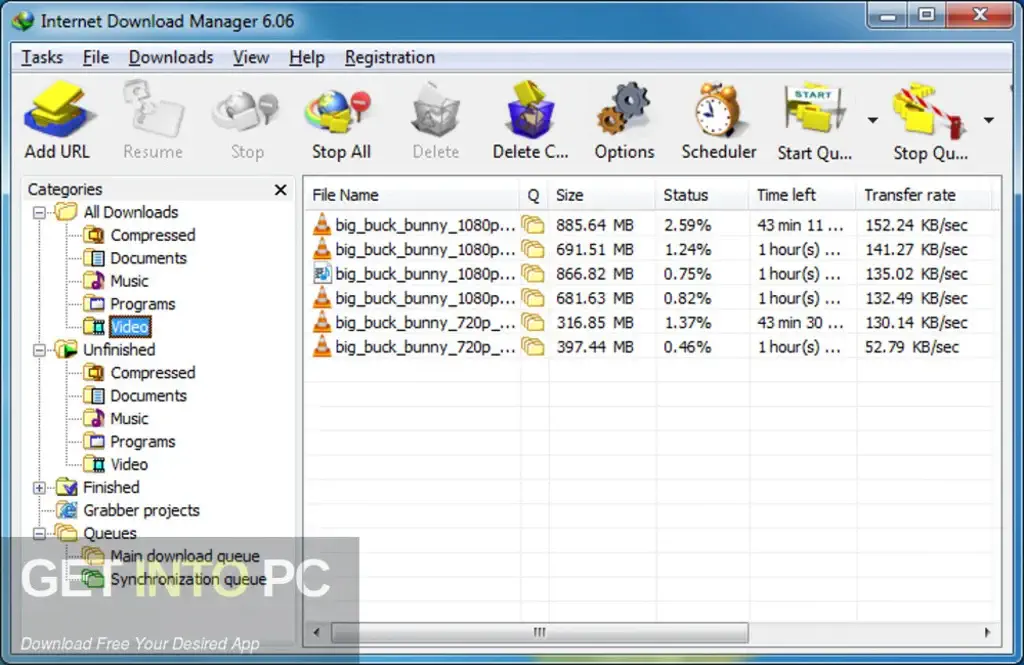The width and height of the screenshot is (1024, 665).
Task: Click the Stop Queue icon
Action: (928, 112)
